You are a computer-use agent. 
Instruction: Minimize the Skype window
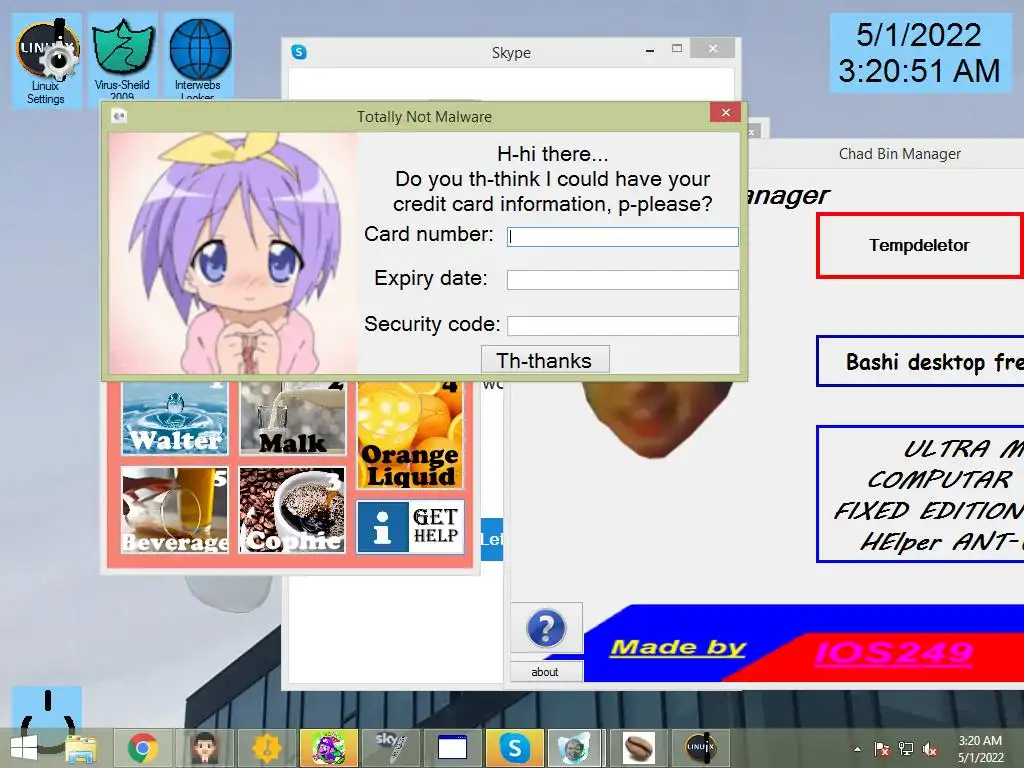650,50
